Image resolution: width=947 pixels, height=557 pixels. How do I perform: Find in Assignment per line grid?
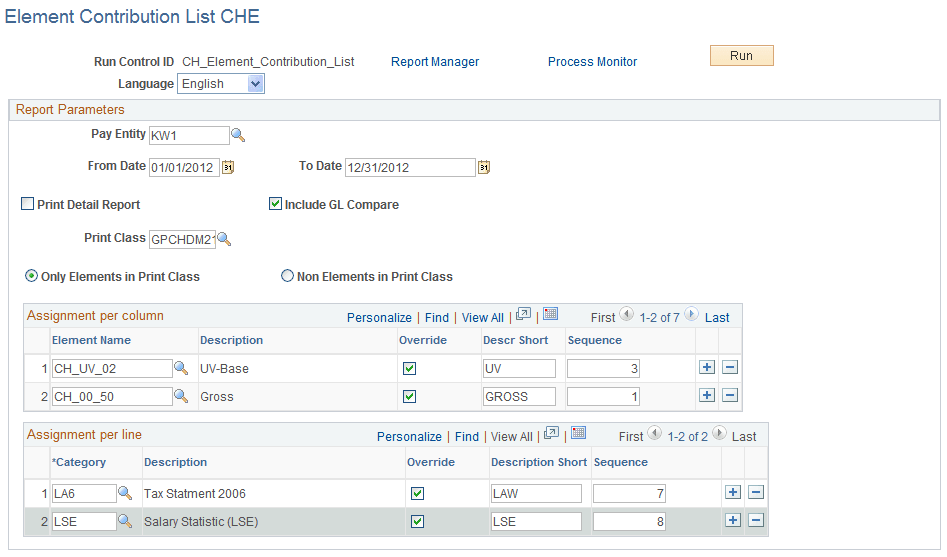click(x=467, y=437)
